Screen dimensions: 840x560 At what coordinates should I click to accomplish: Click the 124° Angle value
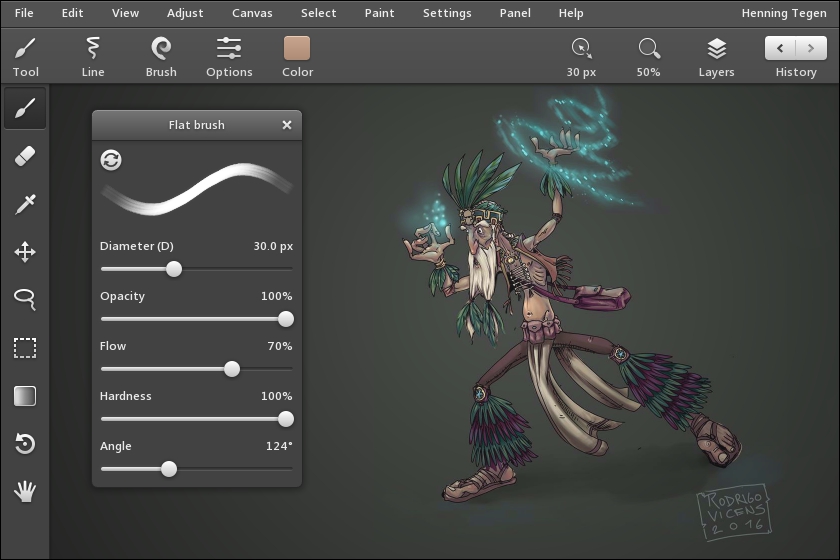click(279, 446)
